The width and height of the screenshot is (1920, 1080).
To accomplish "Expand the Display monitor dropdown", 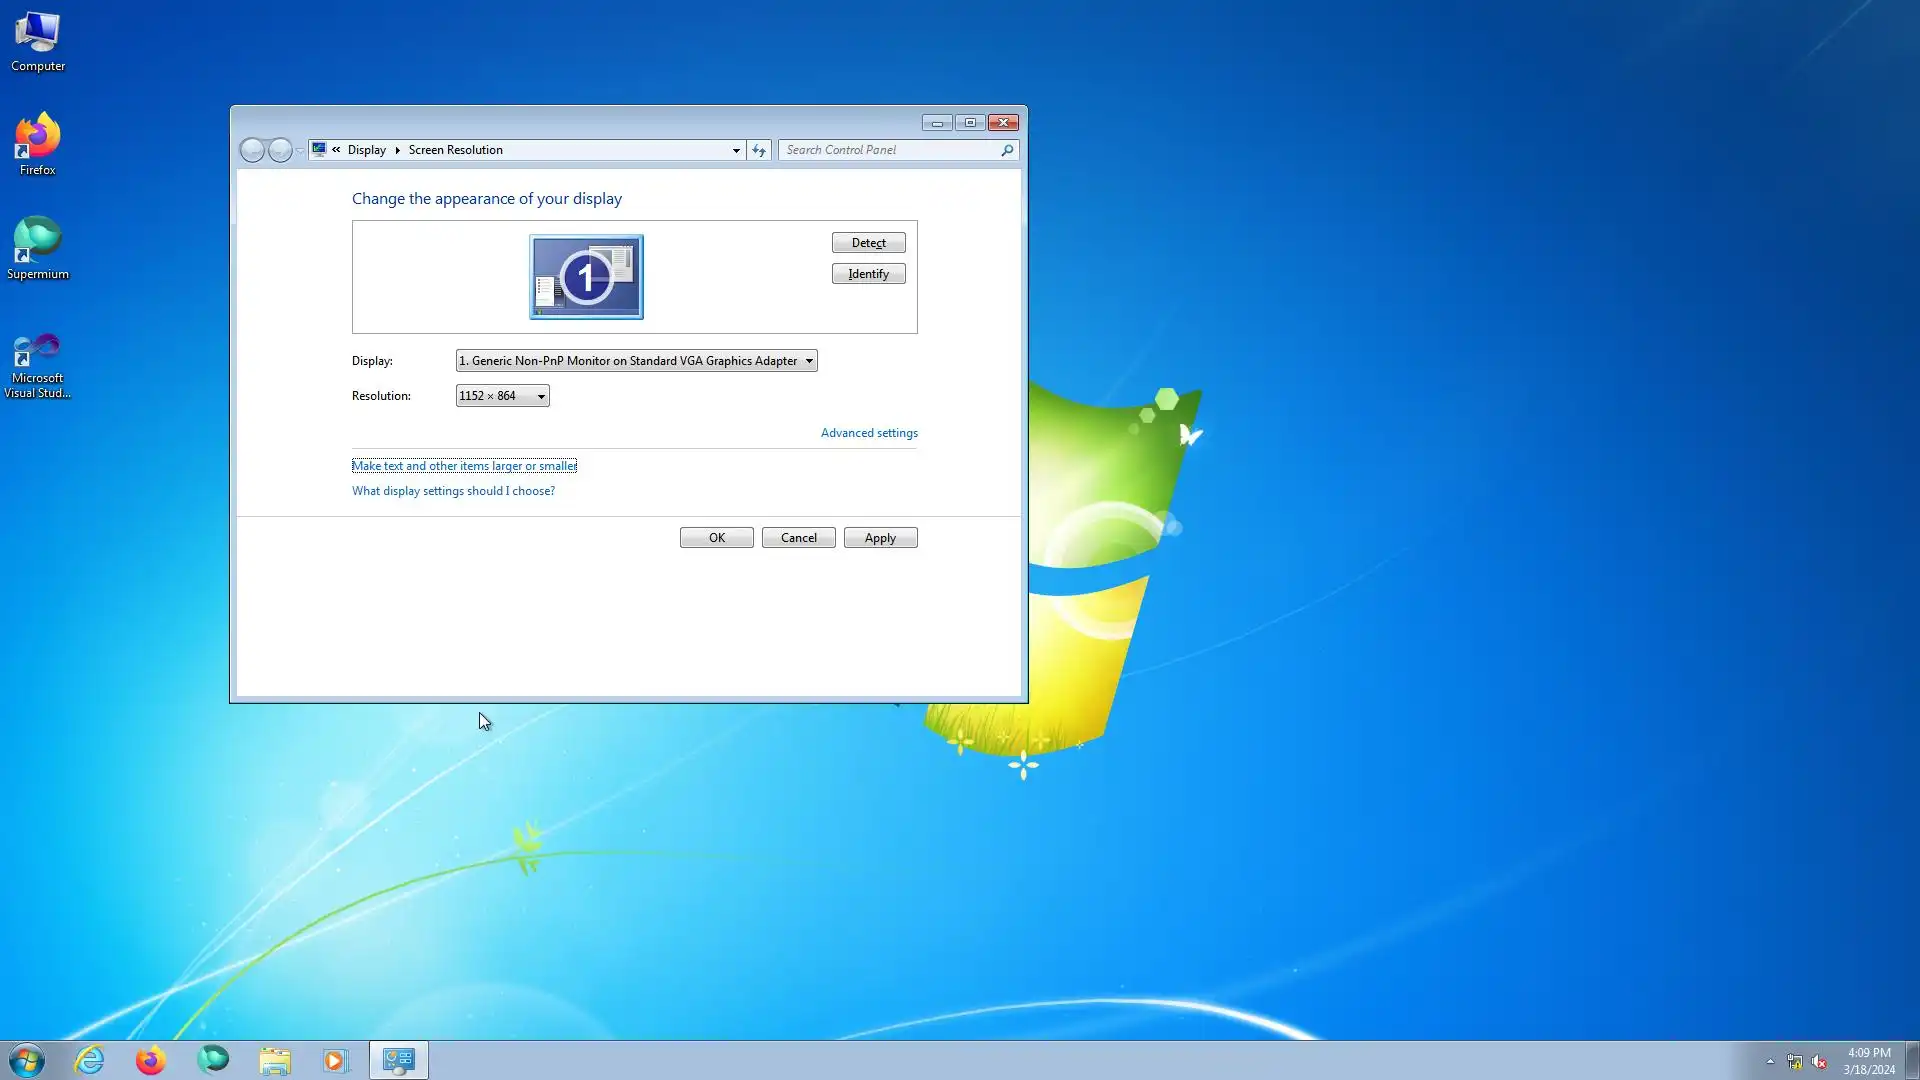I will (636, 361).
